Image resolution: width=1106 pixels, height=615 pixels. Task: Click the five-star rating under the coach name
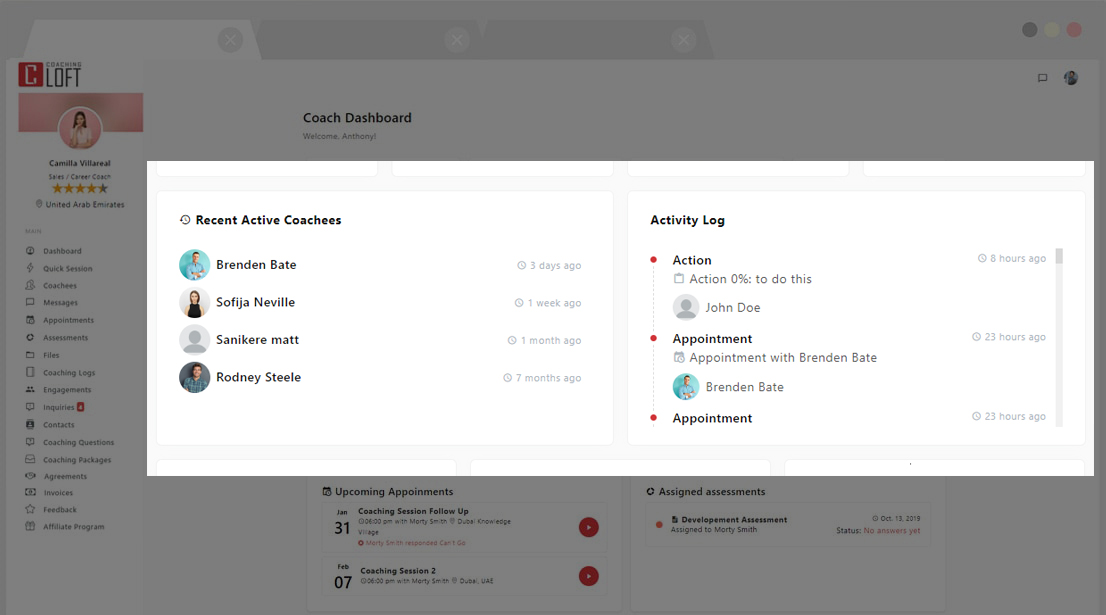click(x=79, y=187)
